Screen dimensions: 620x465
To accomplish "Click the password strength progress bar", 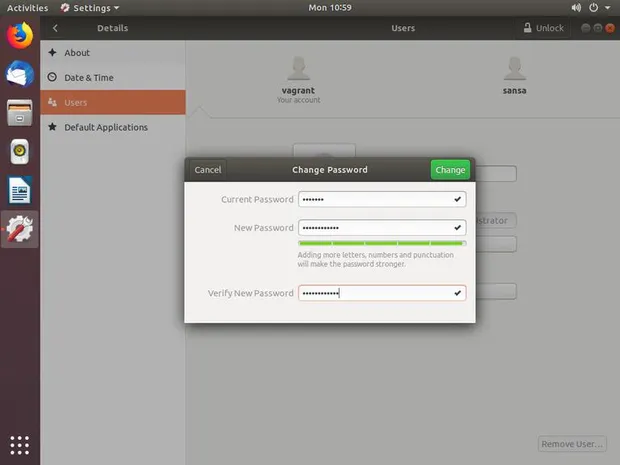I will (382, 243).
